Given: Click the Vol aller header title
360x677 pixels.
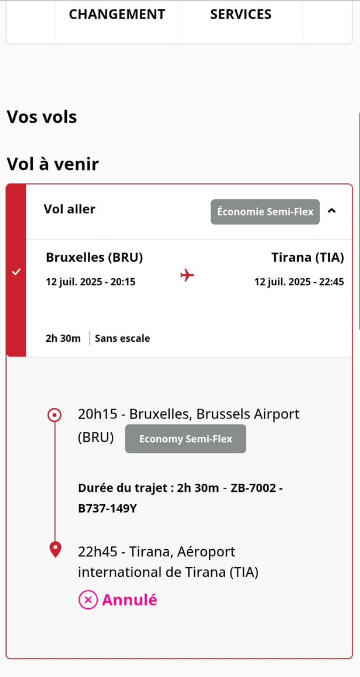Looking at the screenshot, I should 69,209.
